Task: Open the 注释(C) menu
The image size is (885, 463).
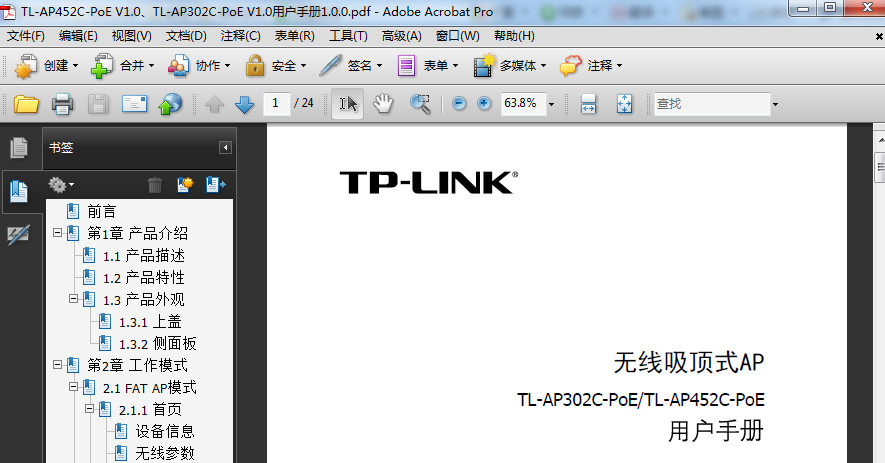Action: (x=240, y=36)
